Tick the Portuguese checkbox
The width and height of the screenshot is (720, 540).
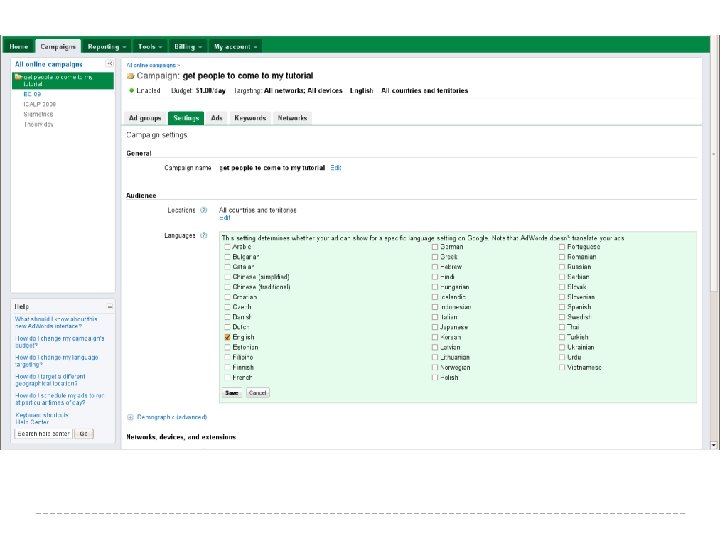562,247
